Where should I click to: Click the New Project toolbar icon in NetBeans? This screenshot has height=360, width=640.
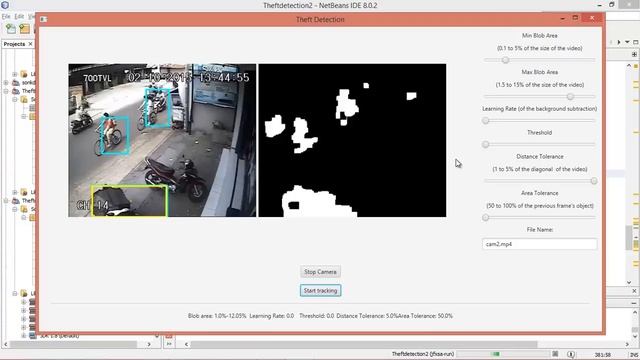point(24,29)
